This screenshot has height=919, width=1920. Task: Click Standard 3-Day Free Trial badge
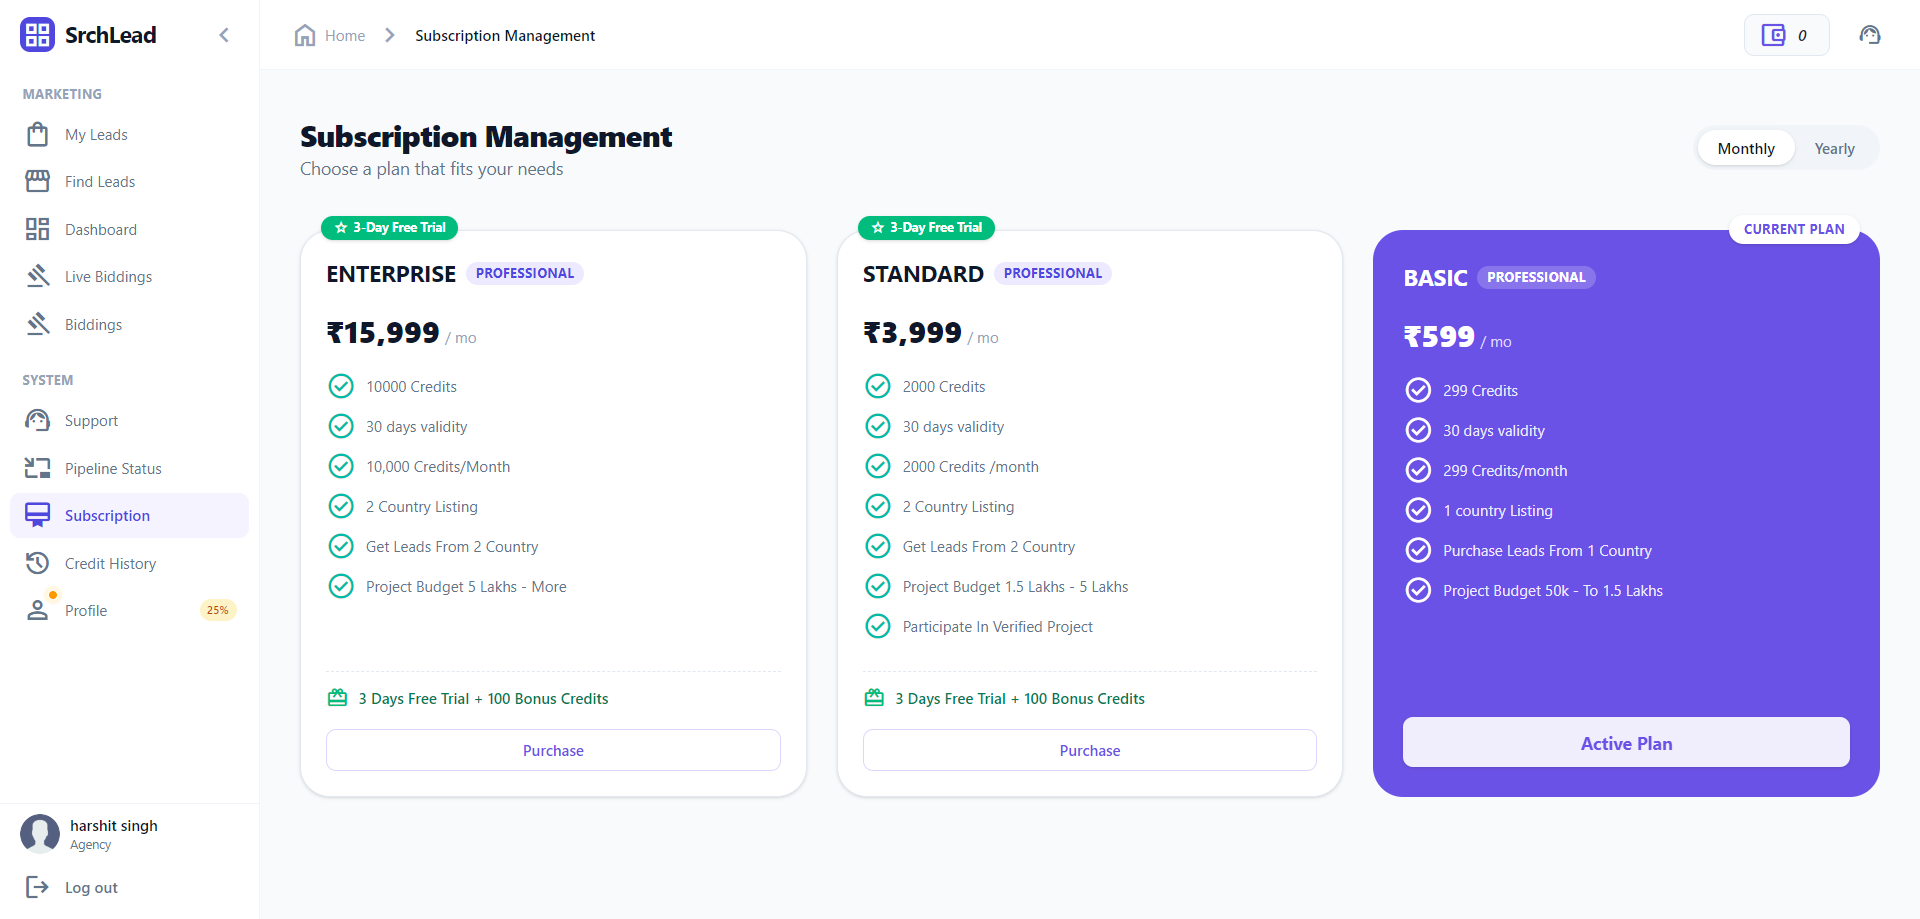(926, 228)
